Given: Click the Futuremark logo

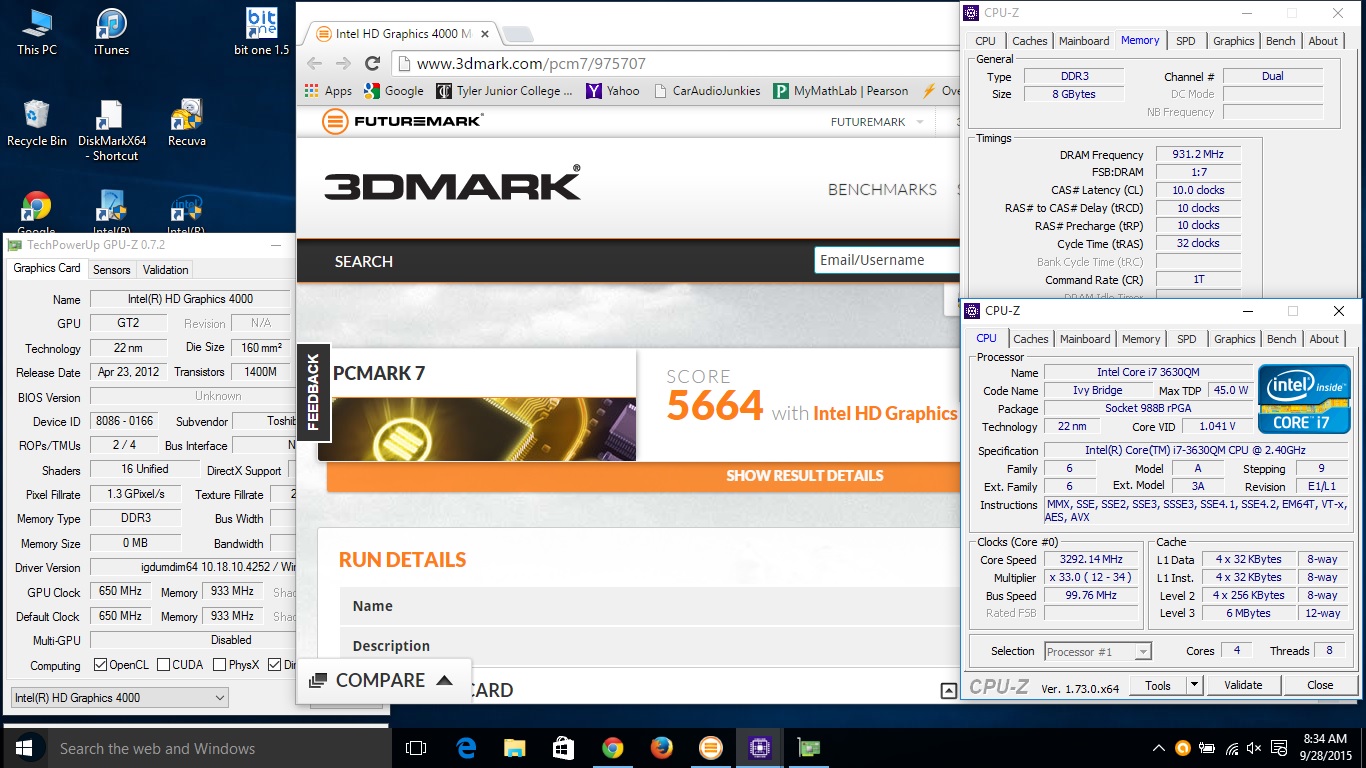Looking at the screenshot, I should 402,122.
